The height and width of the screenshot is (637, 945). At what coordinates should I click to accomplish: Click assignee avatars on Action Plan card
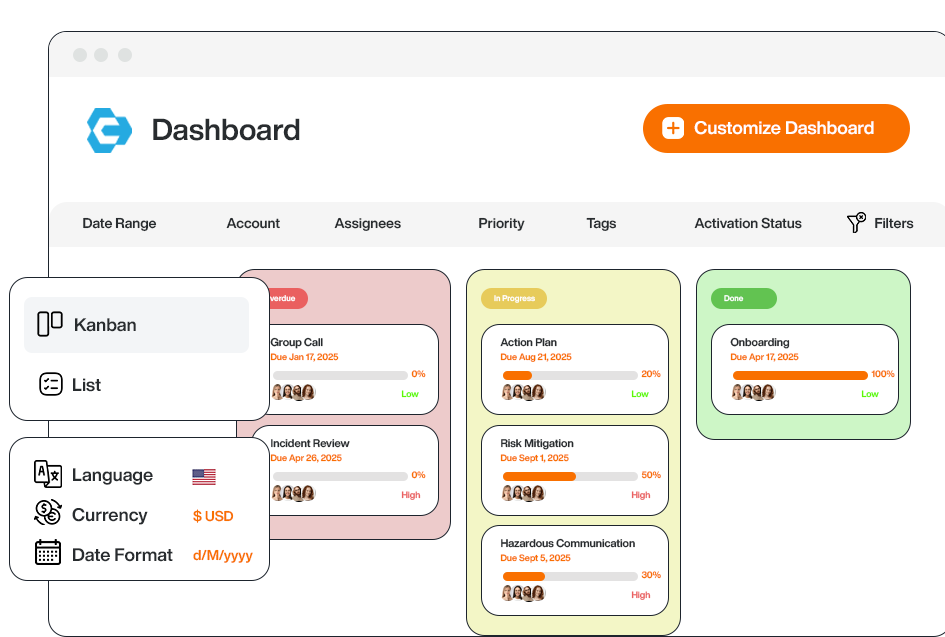pyautogui.click(x=523, y=393)
